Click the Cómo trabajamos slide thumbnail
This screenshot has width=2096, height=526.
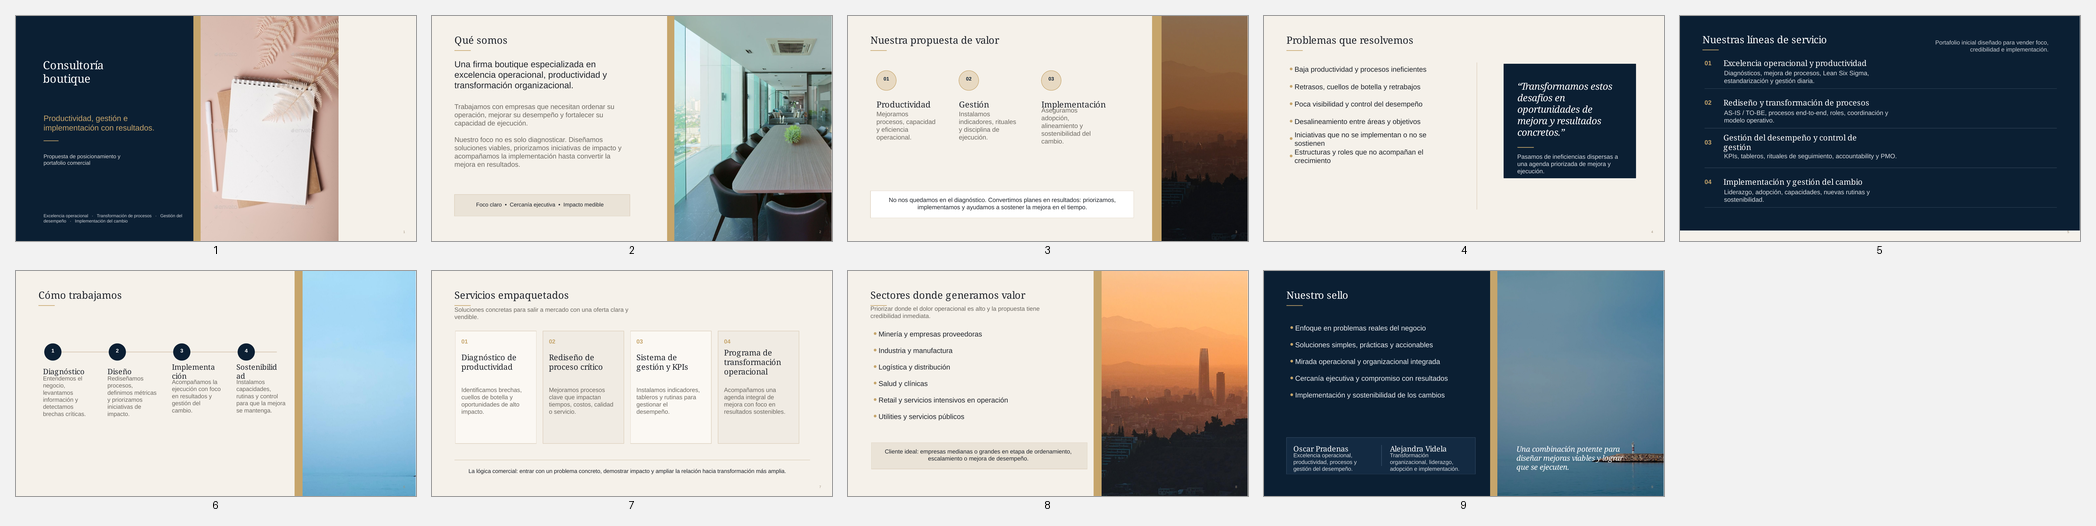(x=216, y=383)
